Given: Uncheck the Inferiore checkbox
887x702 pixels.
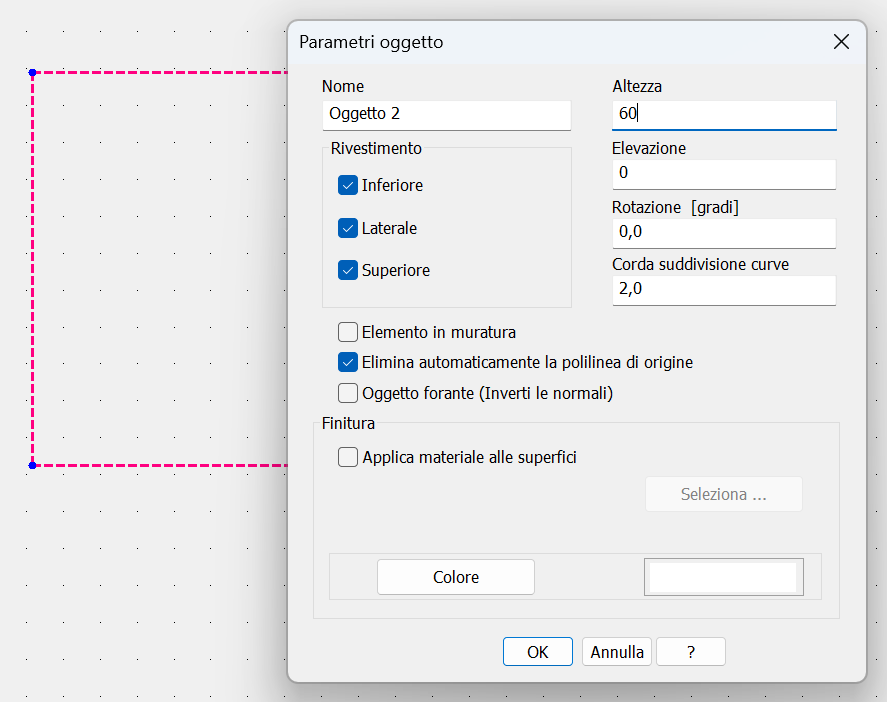Looking at the screenshot, I should (x=347, y=185).
